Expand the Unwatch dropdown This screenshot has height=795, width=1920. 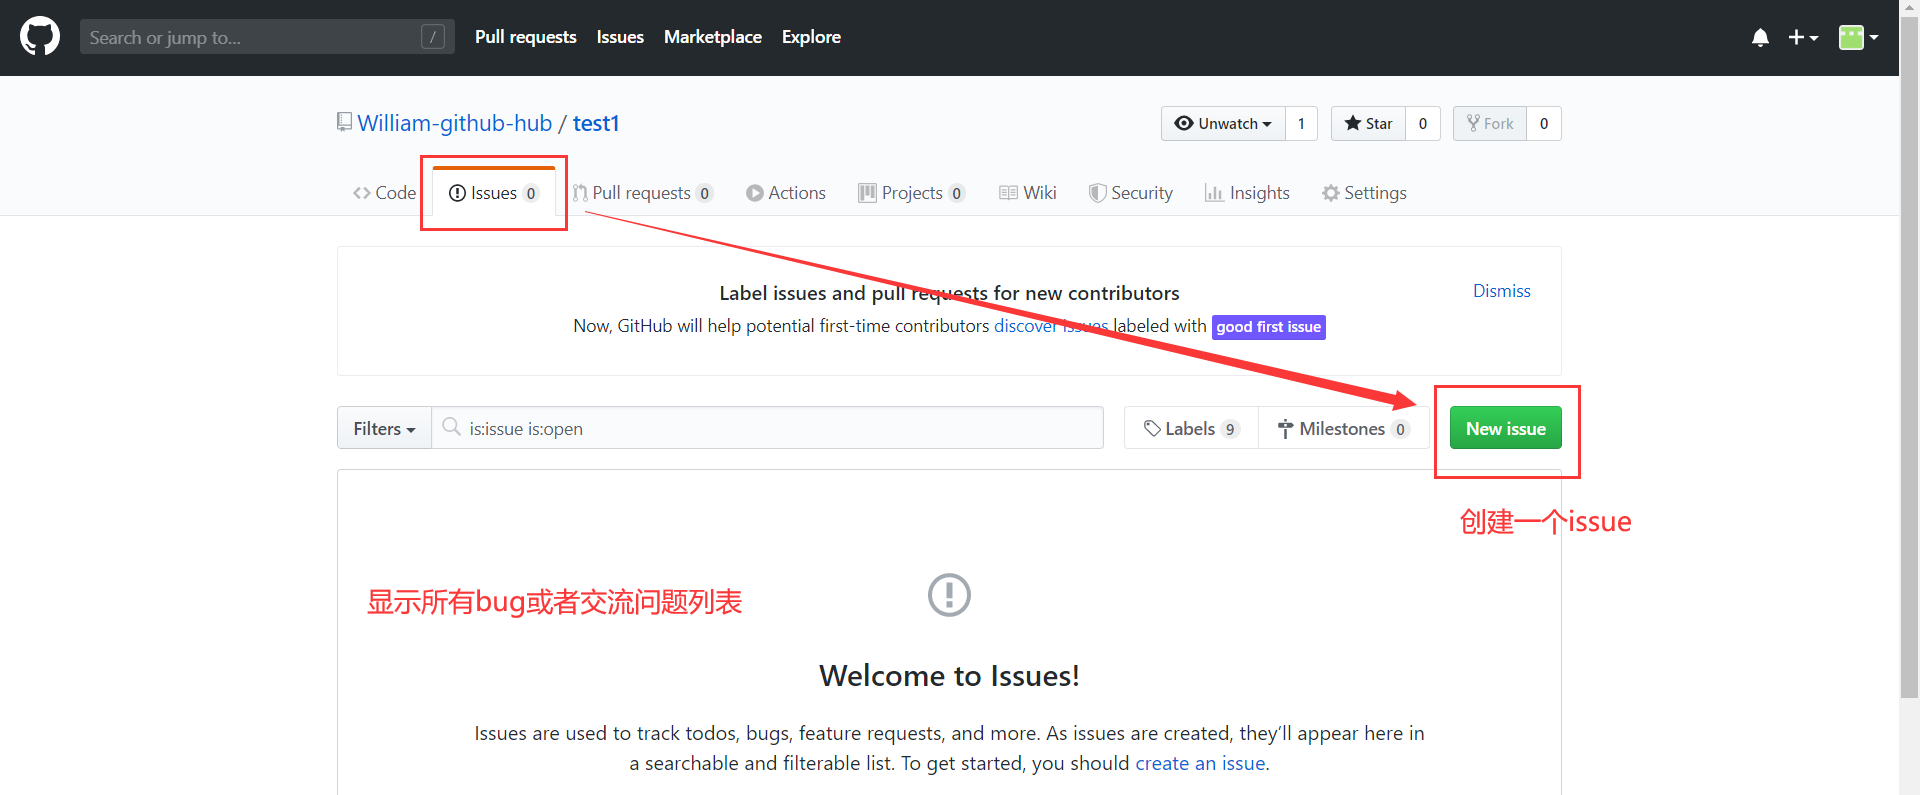[1223, 124]
